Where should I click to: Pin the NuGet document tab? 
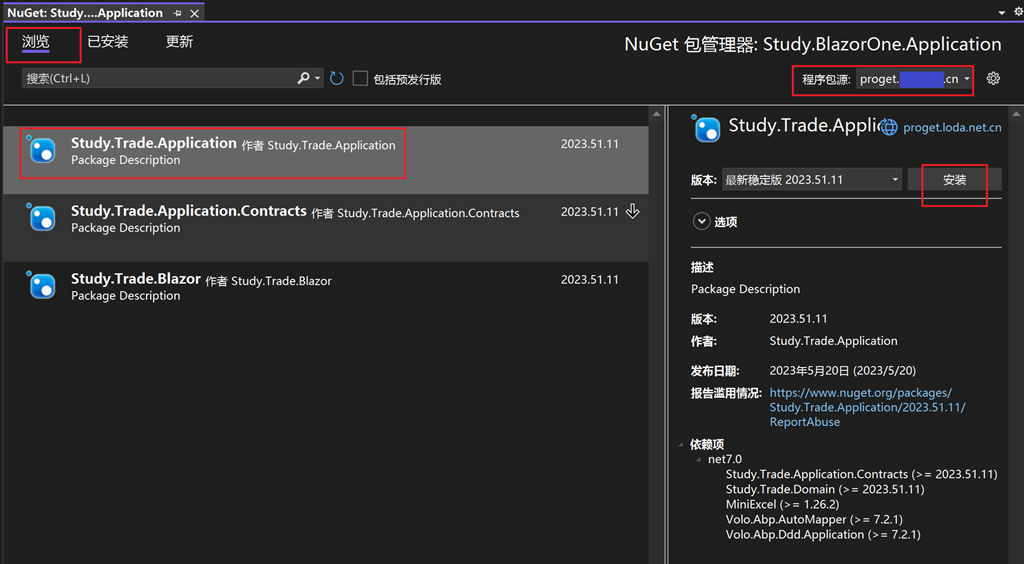(x=178, y=13)
